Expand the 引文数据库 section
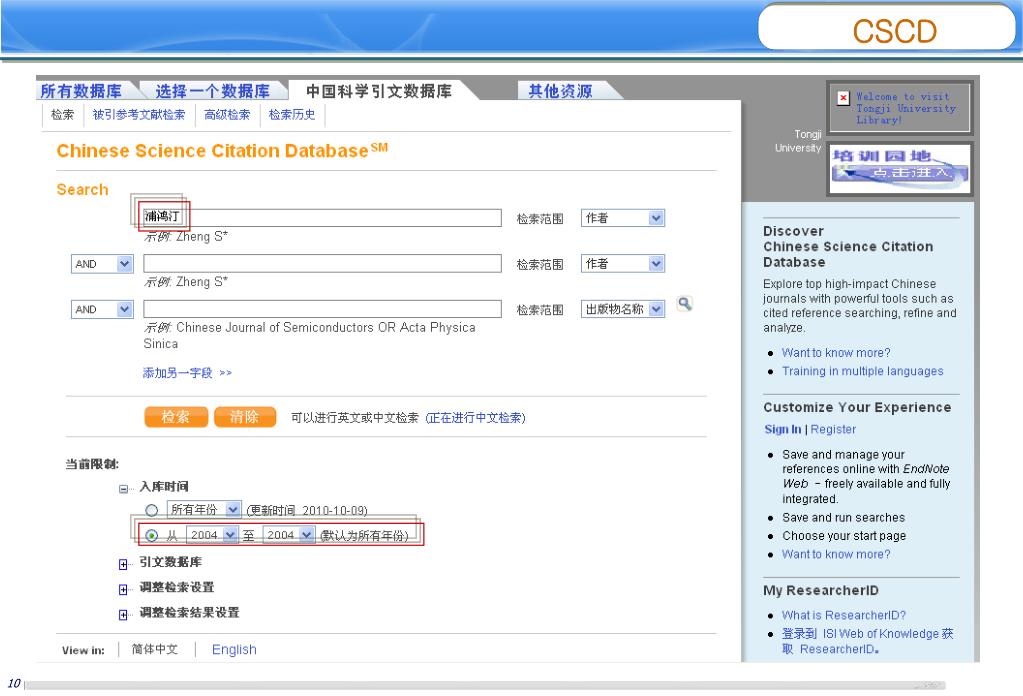 click(124, 563)
